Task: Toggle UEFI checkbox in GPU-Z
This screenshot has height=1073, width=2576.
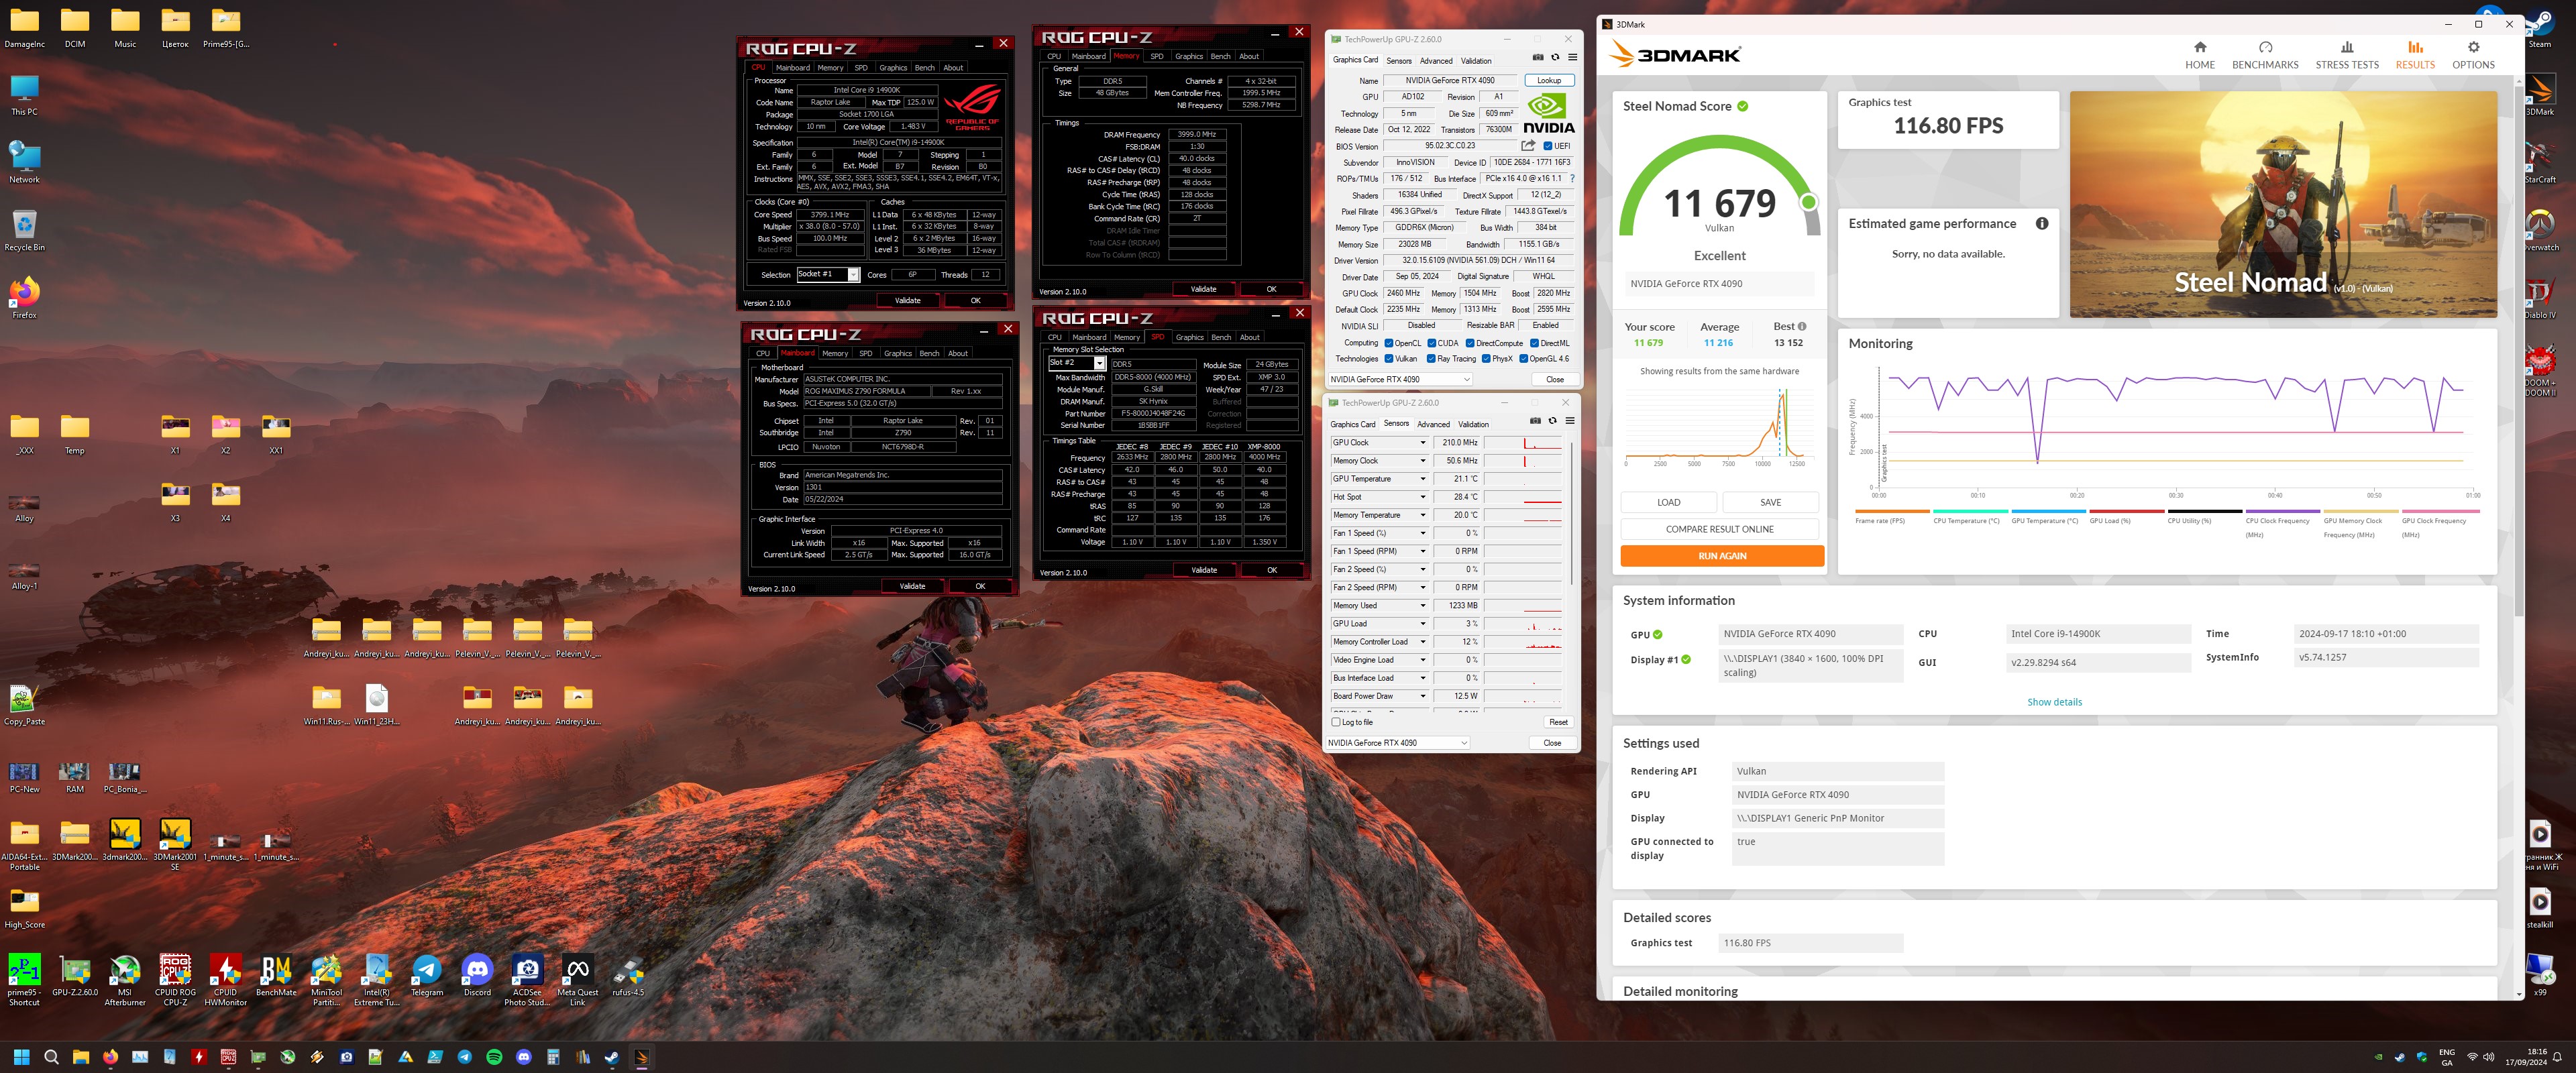Action: (1548, 146)
